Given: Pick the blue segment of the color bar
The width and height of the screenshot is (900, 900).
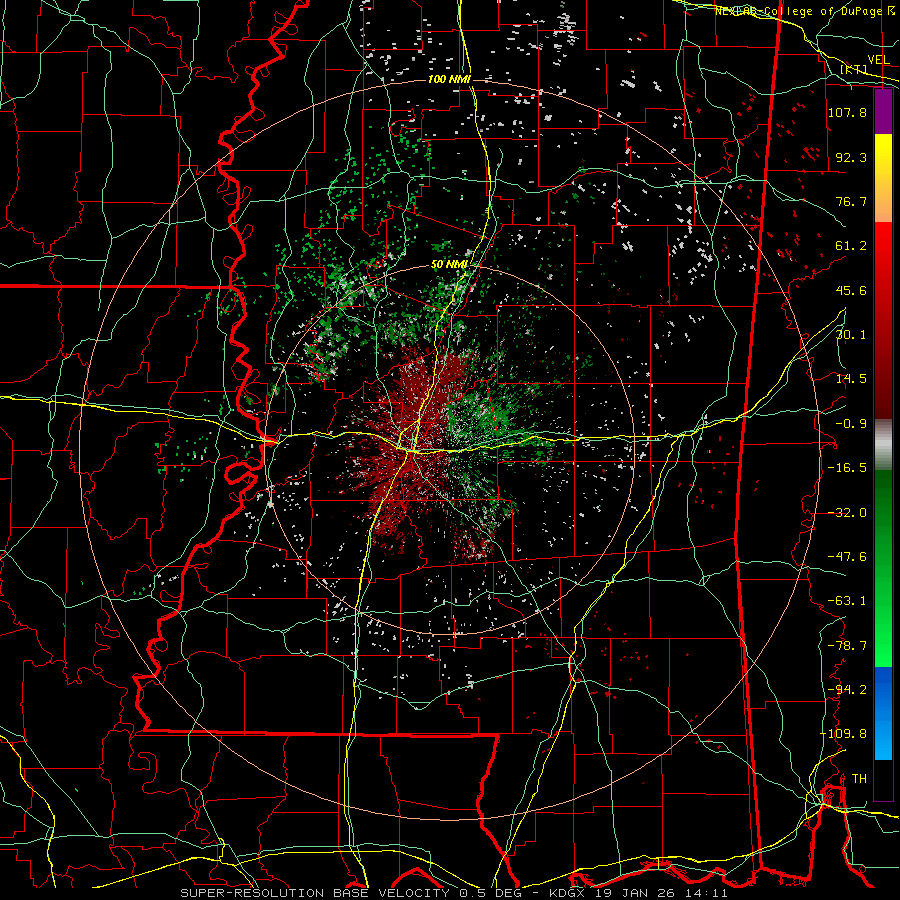Looking at the screenshot, I should tap(883, 713).
